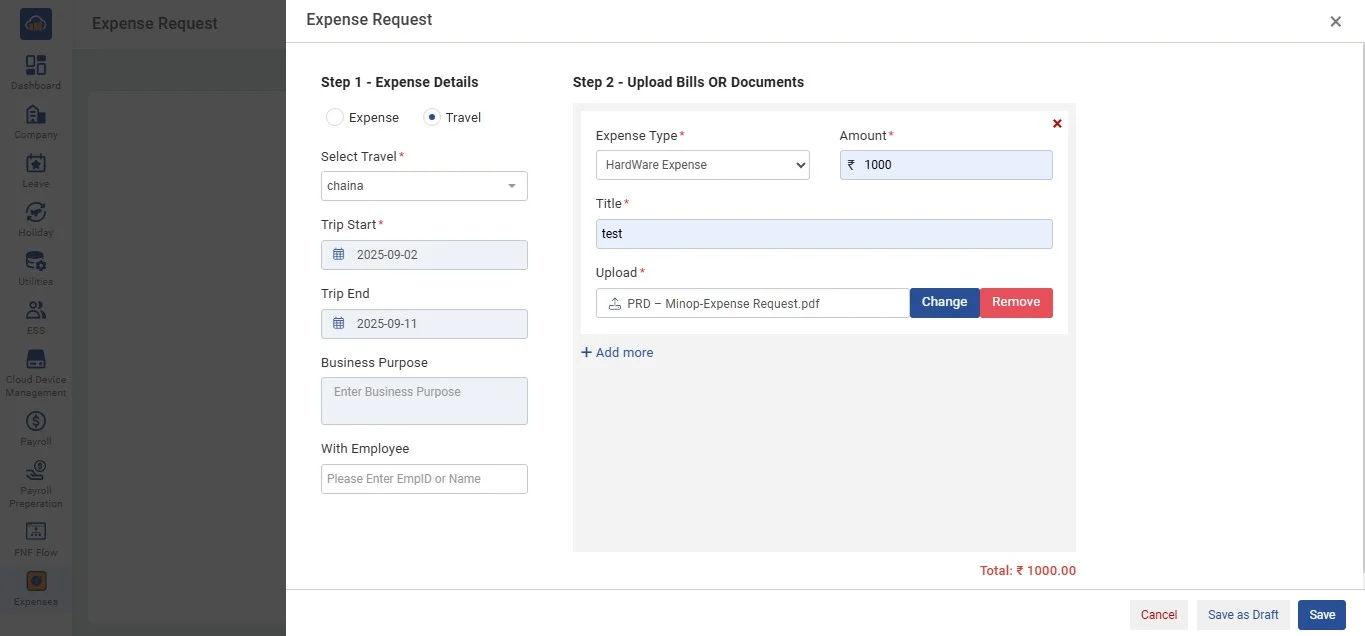
Task: Open the Utilities sidebar icon
Action: [x=36, y=262]
